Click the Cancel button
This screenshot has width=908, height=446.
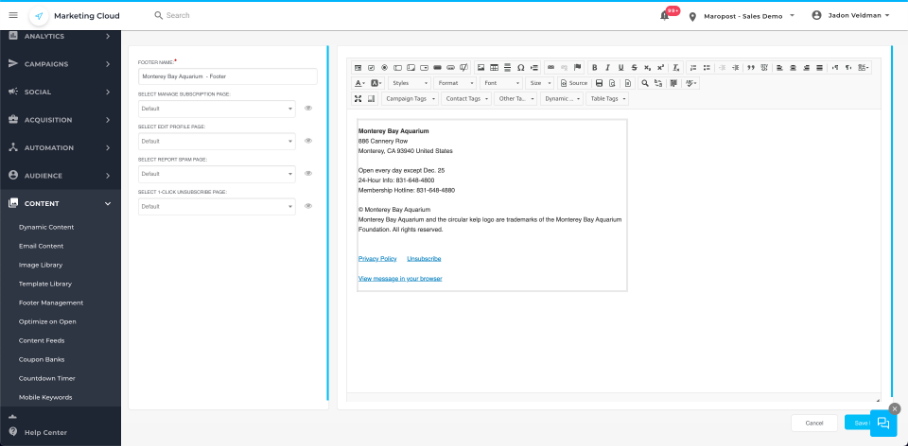pyautogui.click(x=814, y=423)
